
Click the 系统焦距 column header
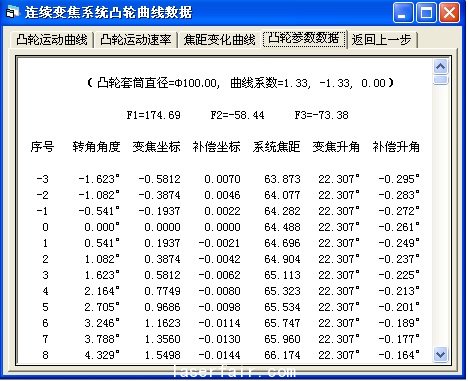tap(276, 147)
